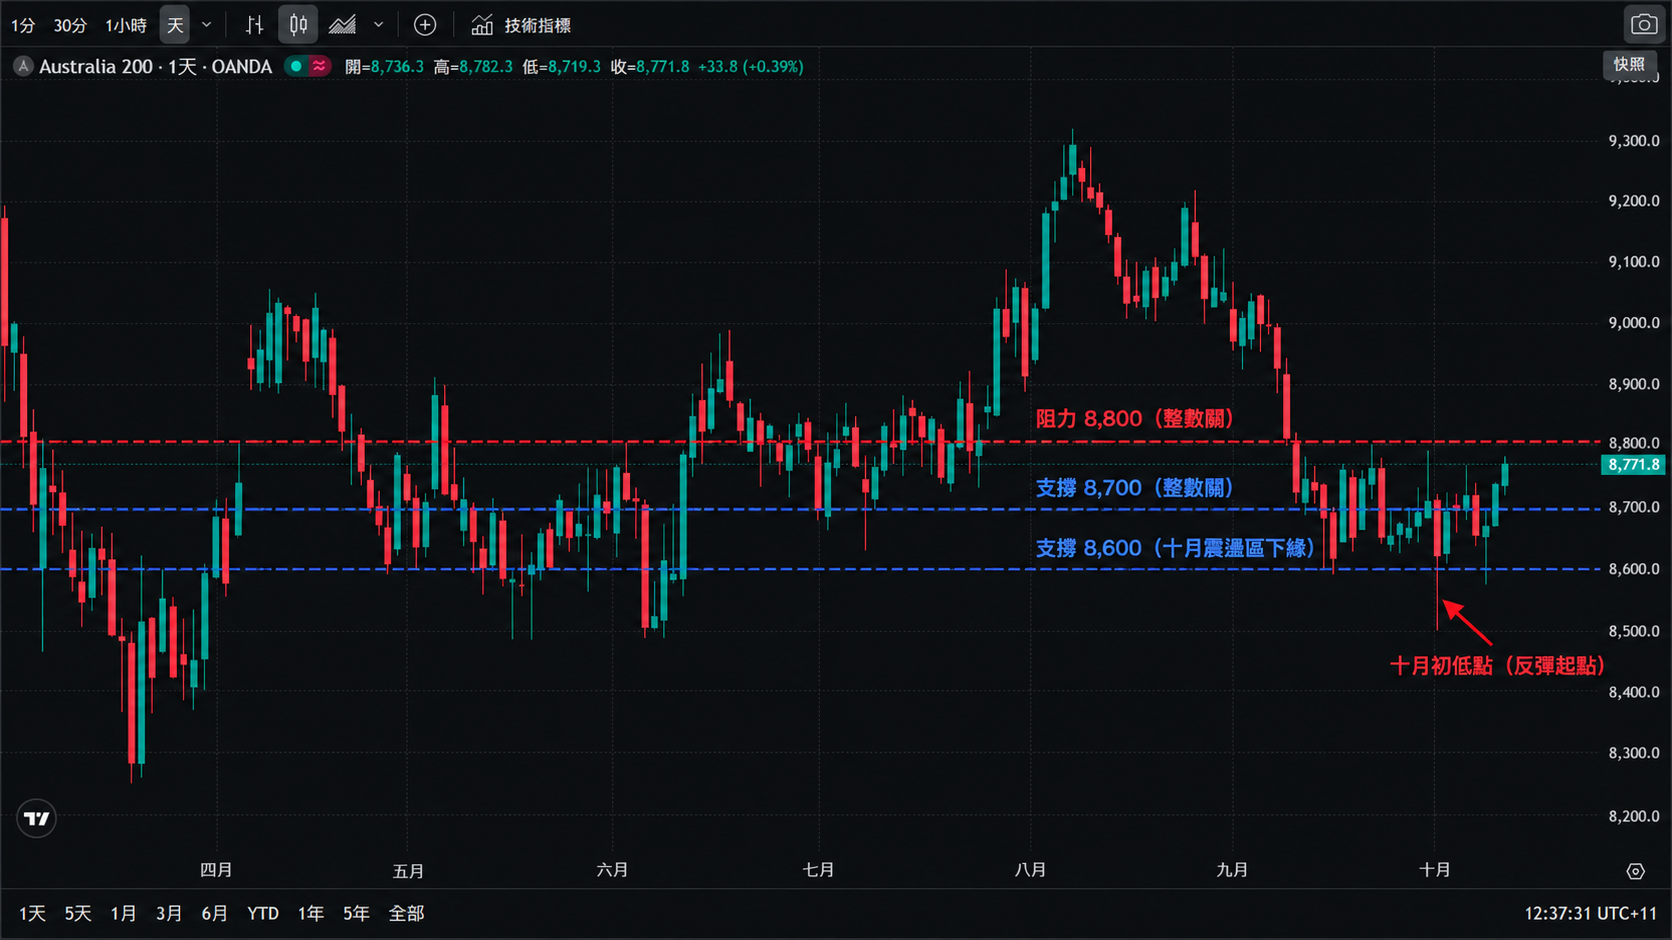Screen dimensions: 1672x940
Task: Set date range to 1天
Action: (32, 913)
